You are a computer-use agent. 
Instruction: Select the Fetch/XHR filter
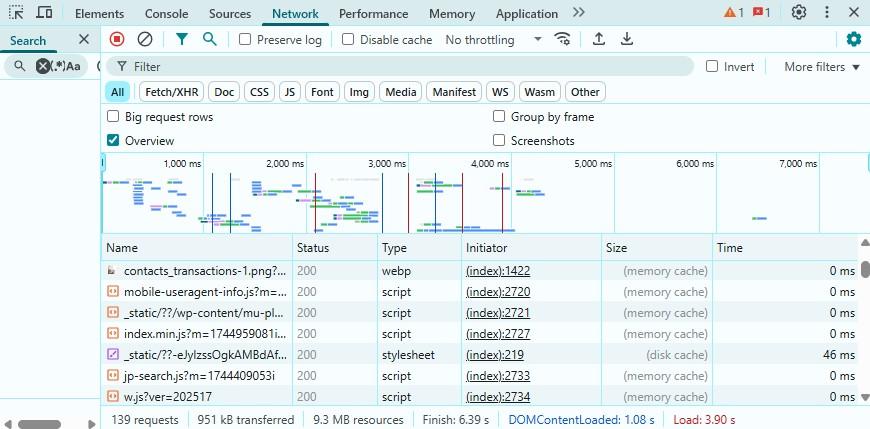coord(171,92)
